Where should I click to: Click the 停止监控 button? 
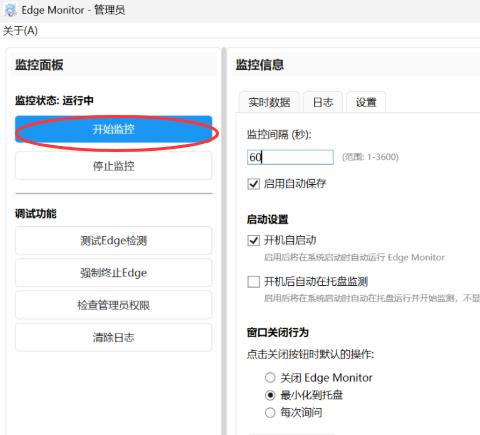pyautogui.click(x=113, y=166)
